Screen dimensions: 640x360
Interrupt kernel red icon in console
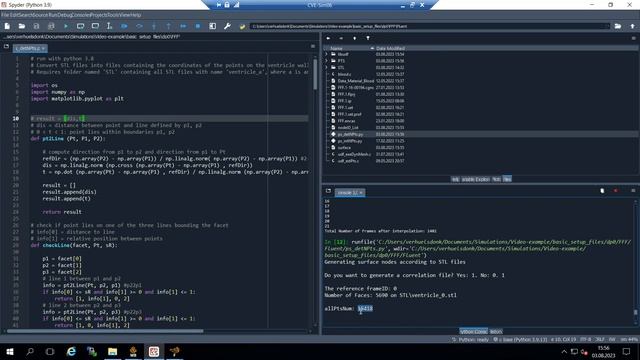[x=616, y=191]
